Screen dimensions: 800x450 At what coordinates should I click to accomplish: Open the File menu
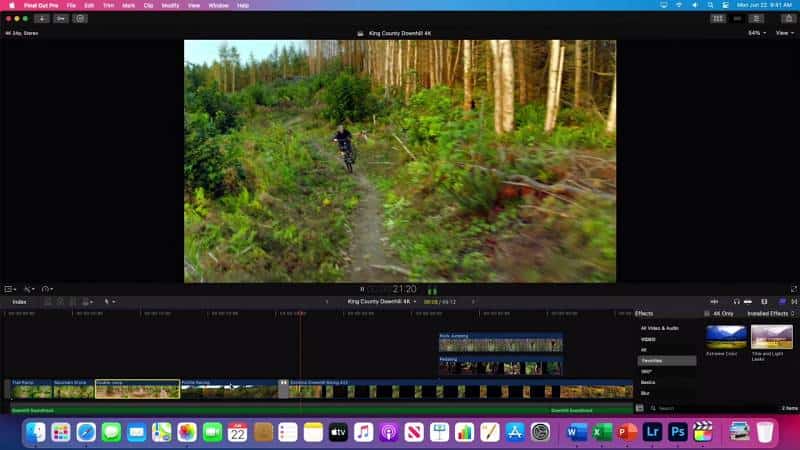coord(71,5)
